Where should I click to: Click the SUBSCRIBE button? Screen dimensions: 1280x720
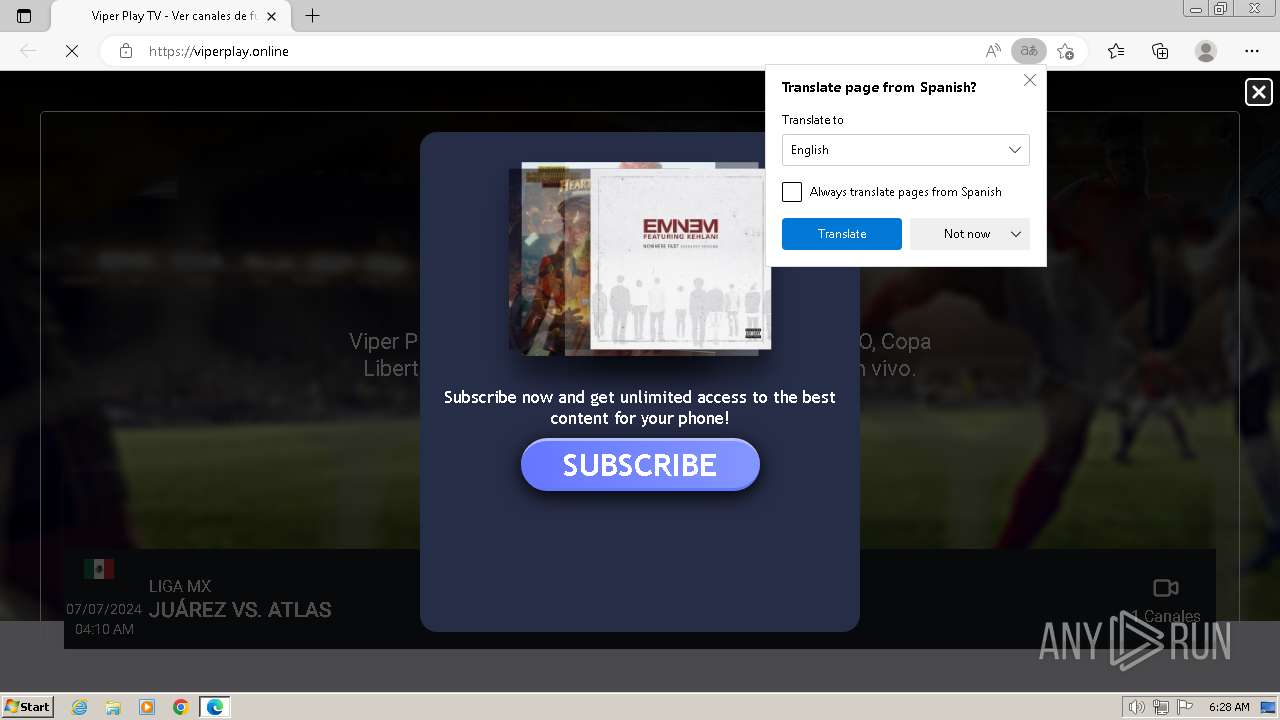point(640,465)
